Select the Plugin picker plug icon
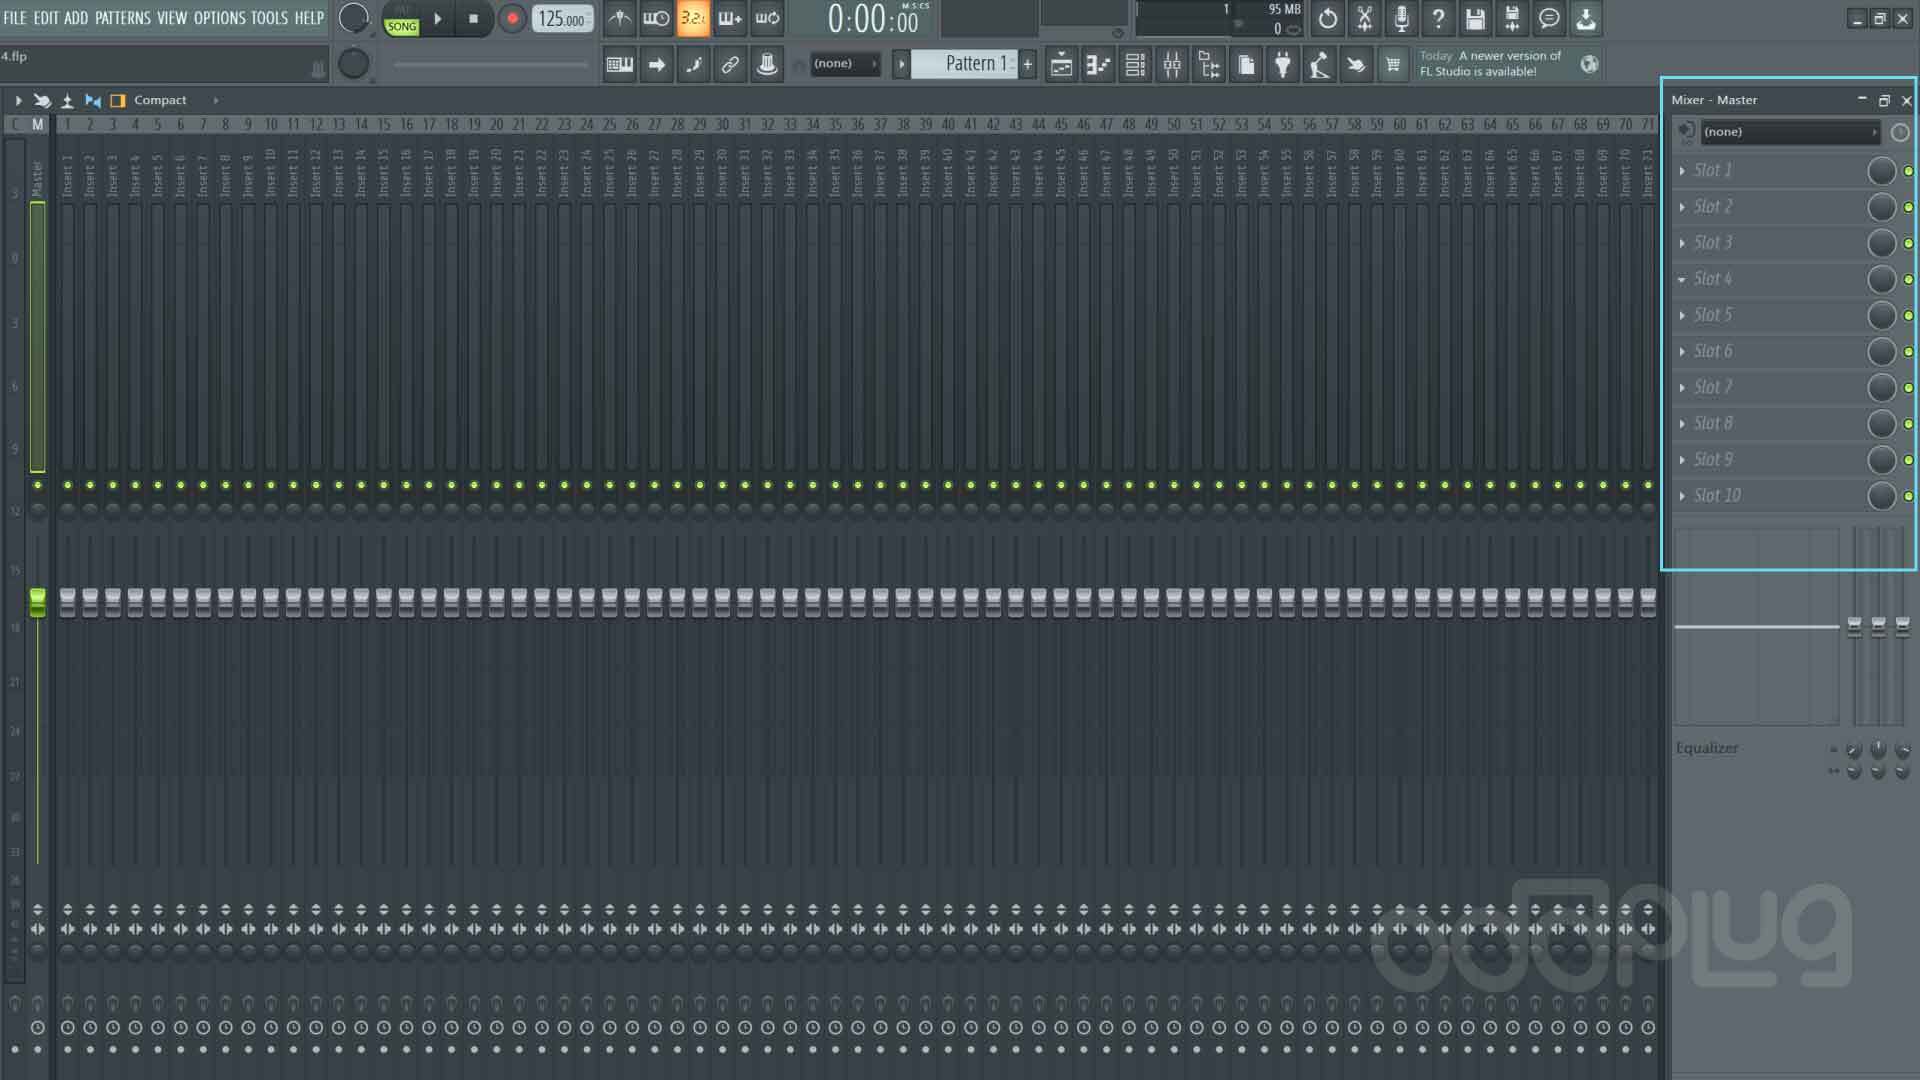 [x=1283, y=65]
